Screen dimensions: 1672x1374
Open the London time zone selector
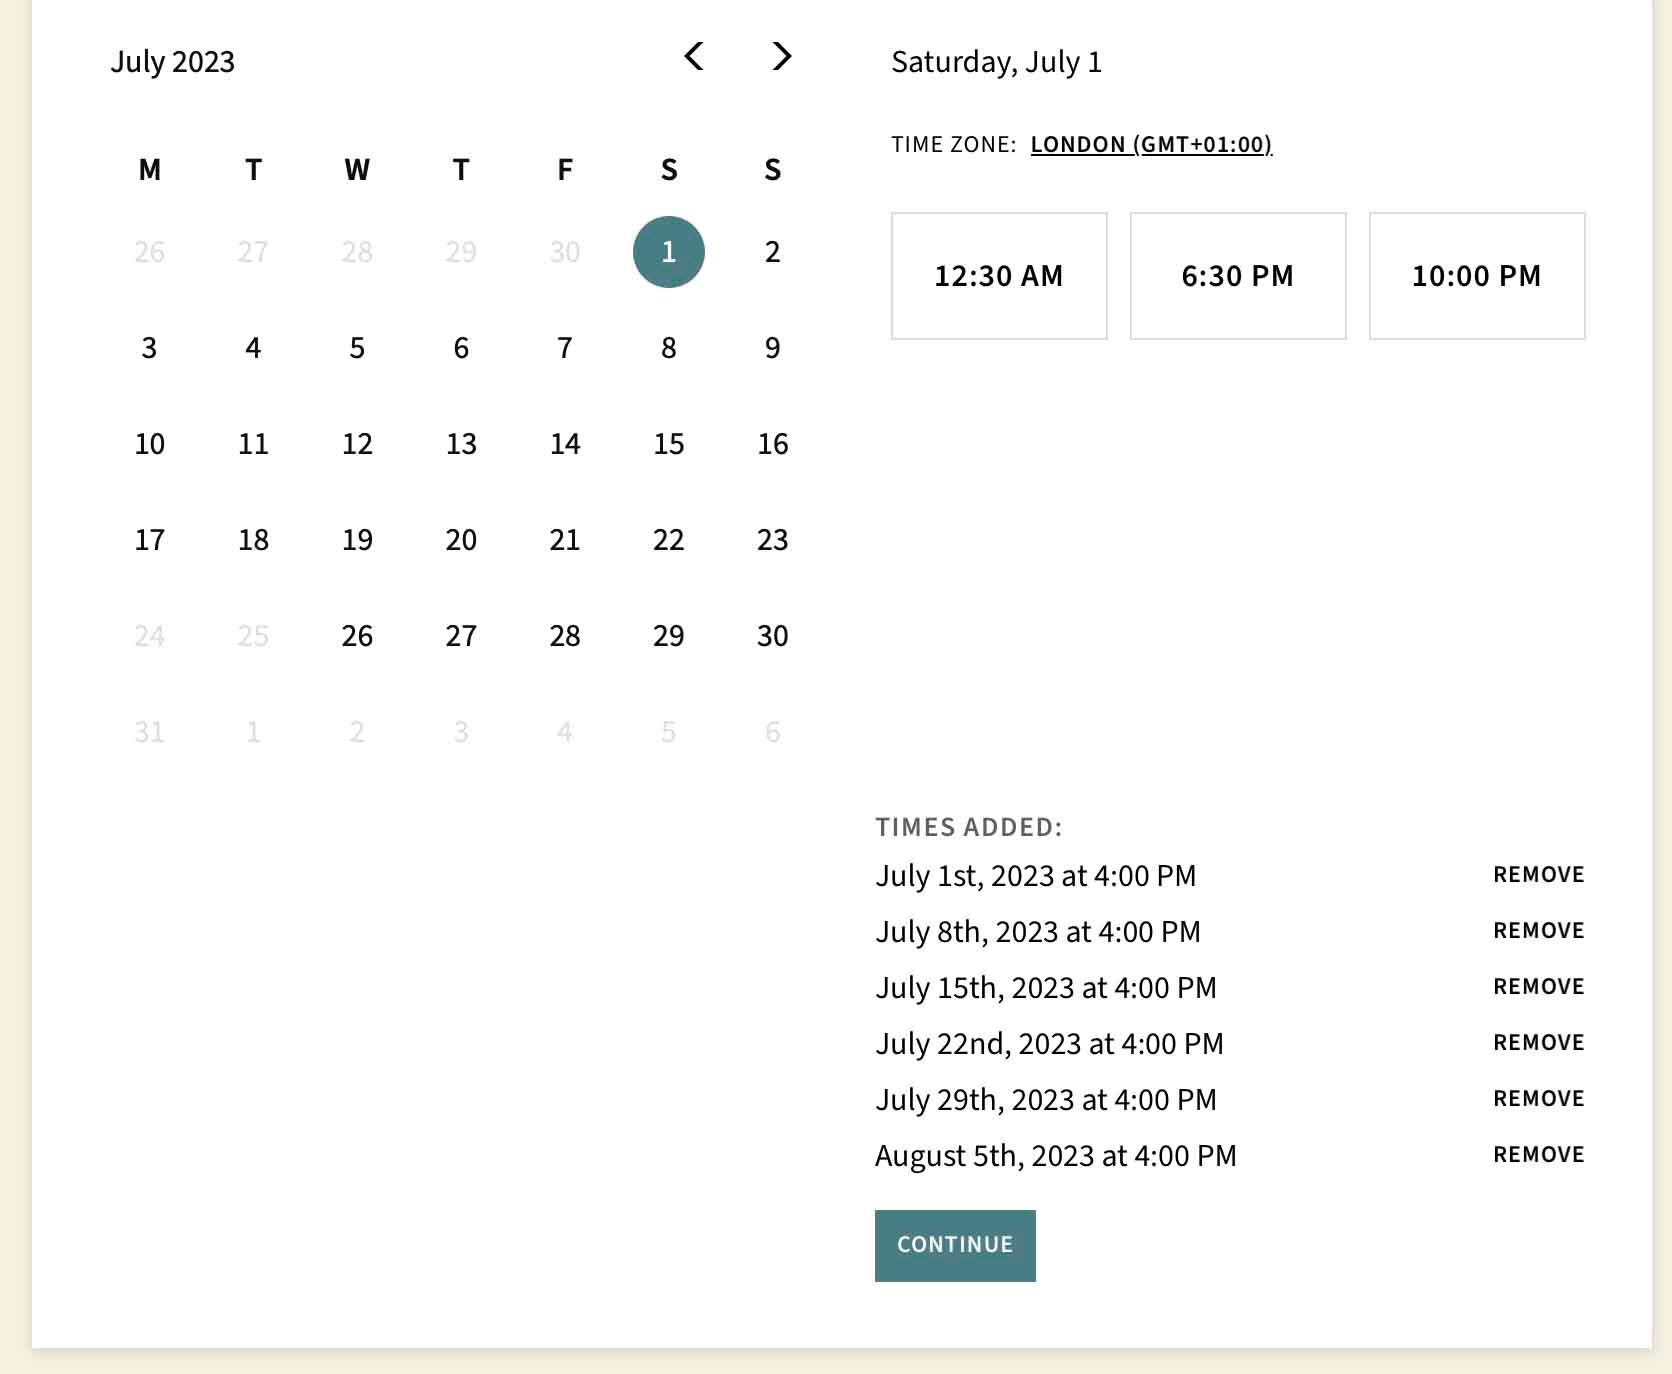pos(1150,145)
